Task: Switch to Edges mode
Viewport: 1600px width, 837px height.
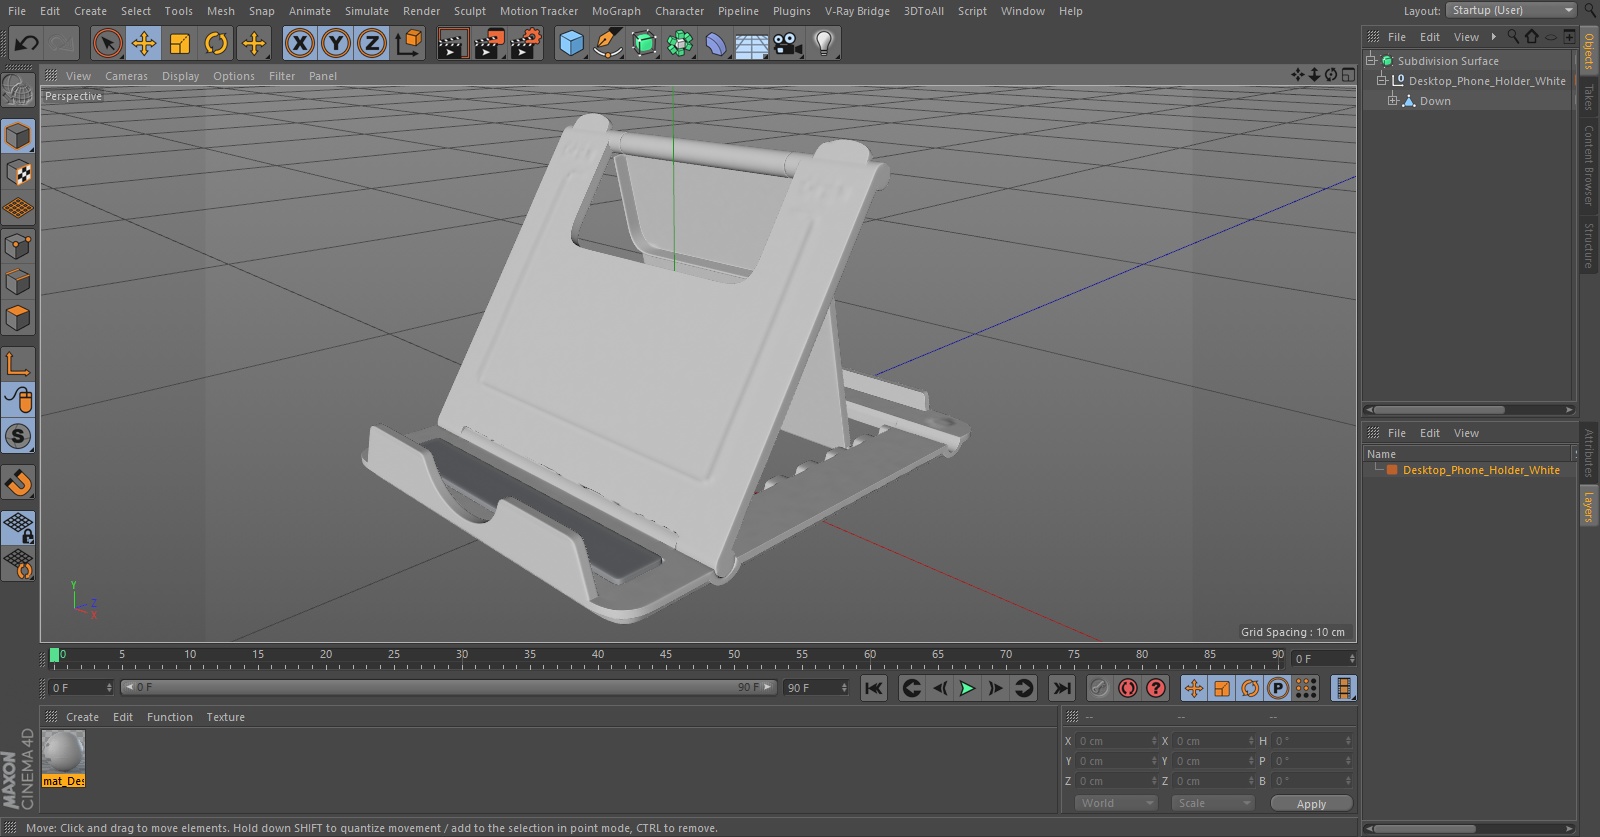Action: pos(18,282)
